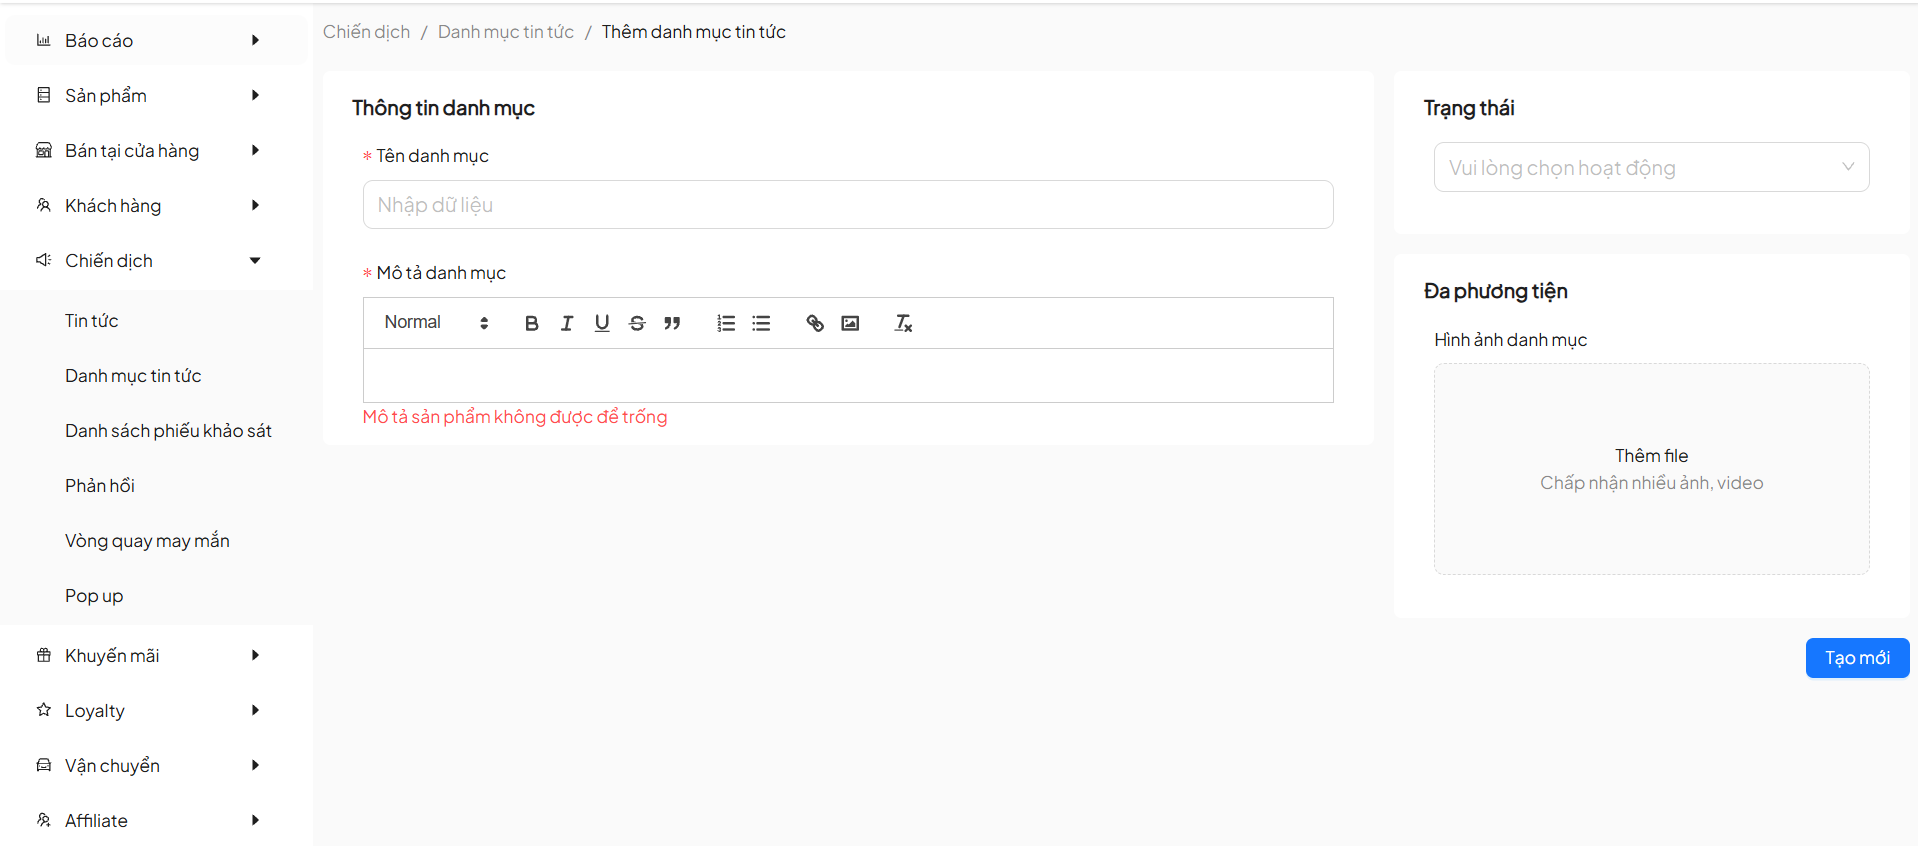
Task: Go to Danh sách phiếu khảo sát
Action: pos(168,430)
